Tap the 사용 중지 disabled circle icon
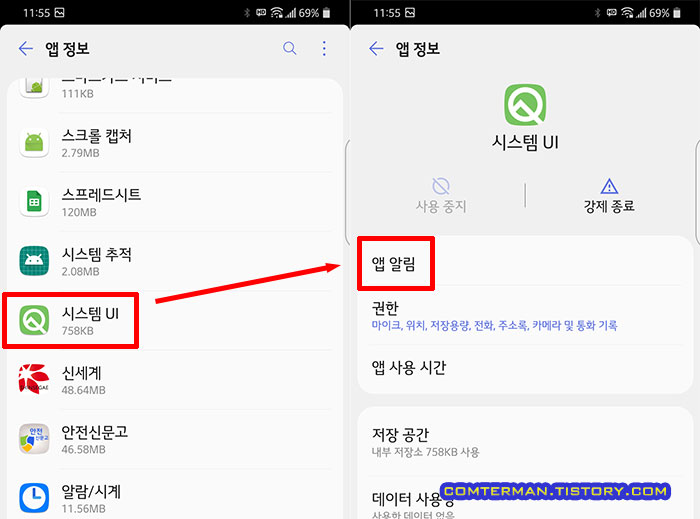This screenshot has height=519, width=700. [441, 186]
